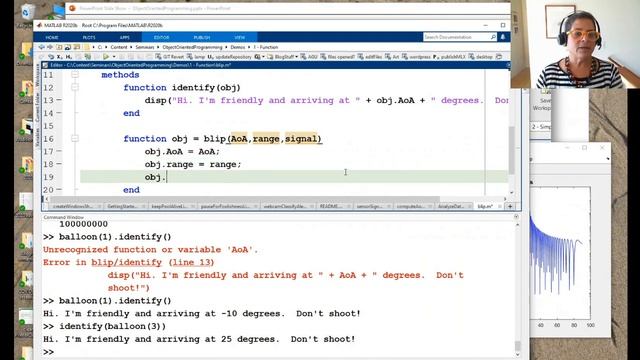The height and width of the screenshot is (360, 640).
Task: Click the green Run arrow in quick toolbar
Action: pos(106,57)
